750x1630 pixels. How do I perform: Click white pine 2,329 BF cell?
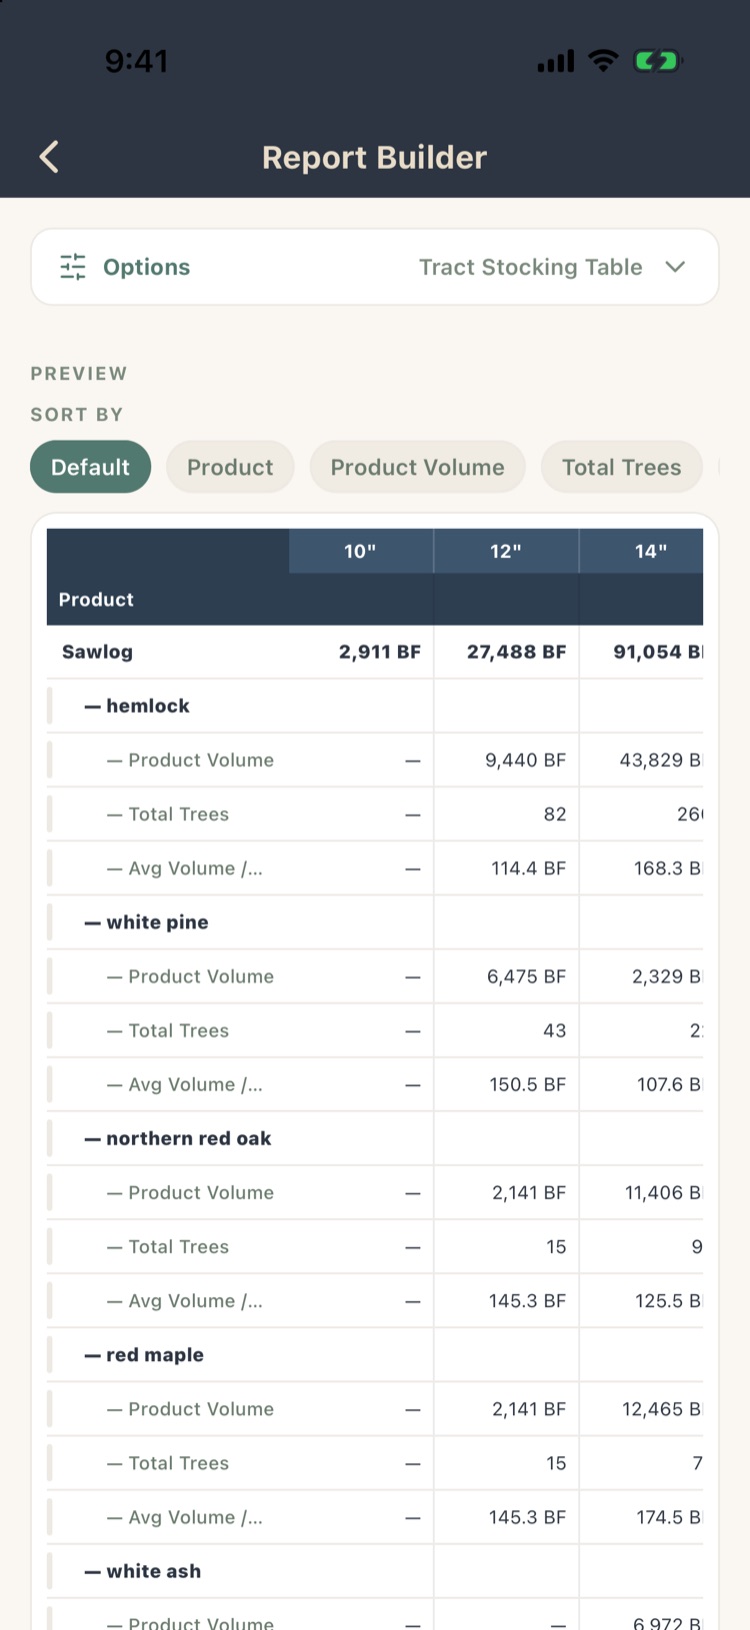coord(666,976)
